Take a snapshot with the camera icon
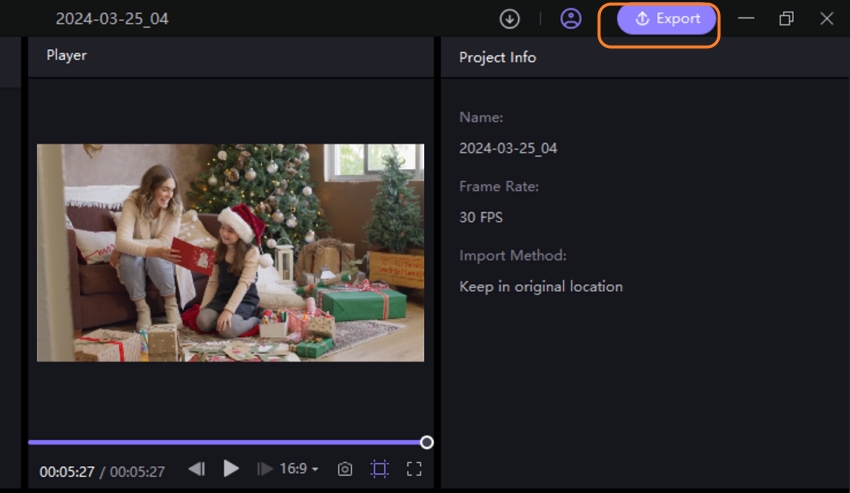Image resolution: width=850 pixels, height=493 pixels. [x=345, y=469]
